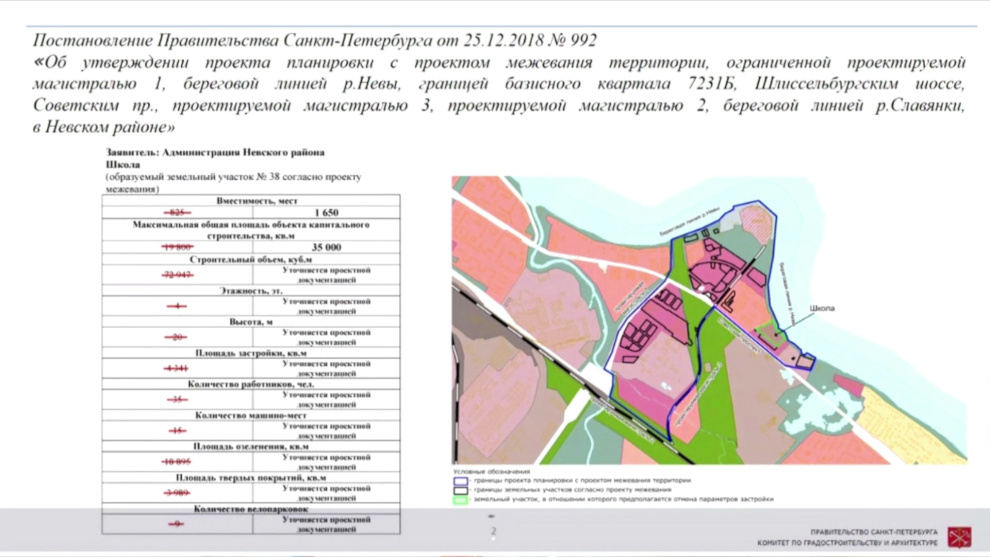Click the resolution title 'Постановление Правительства Санкт-Петербурга'

click(x=232, y=40)
